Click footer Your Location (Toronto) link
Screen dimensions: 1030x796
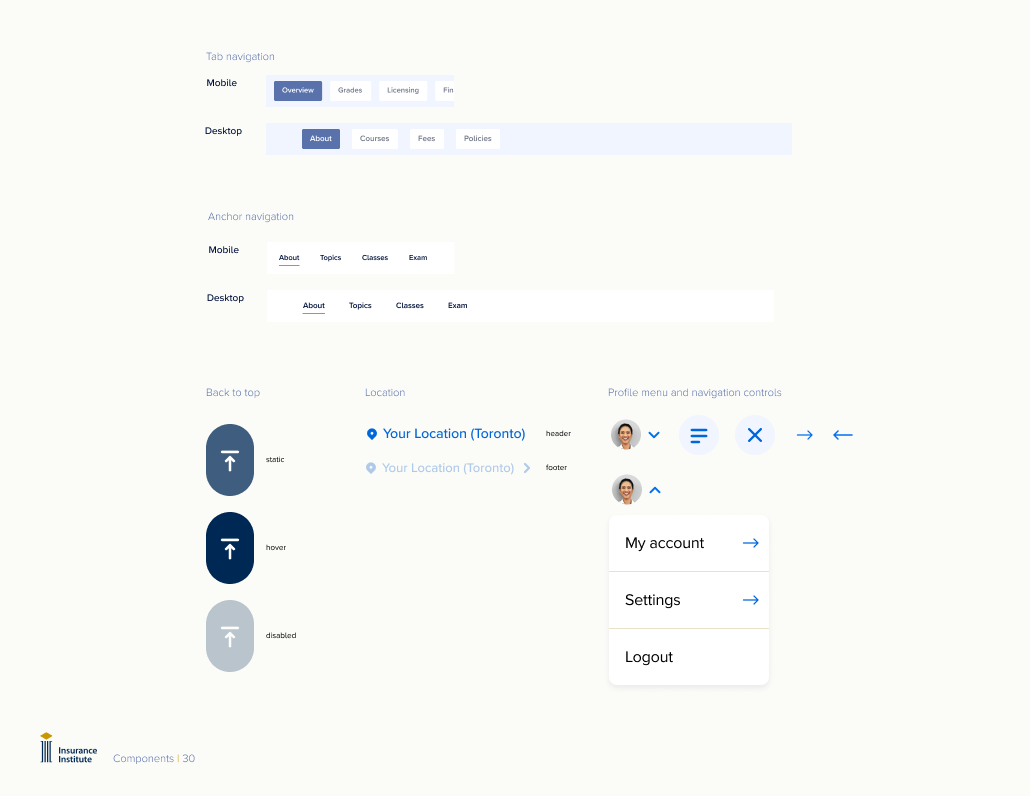point(448,468)
